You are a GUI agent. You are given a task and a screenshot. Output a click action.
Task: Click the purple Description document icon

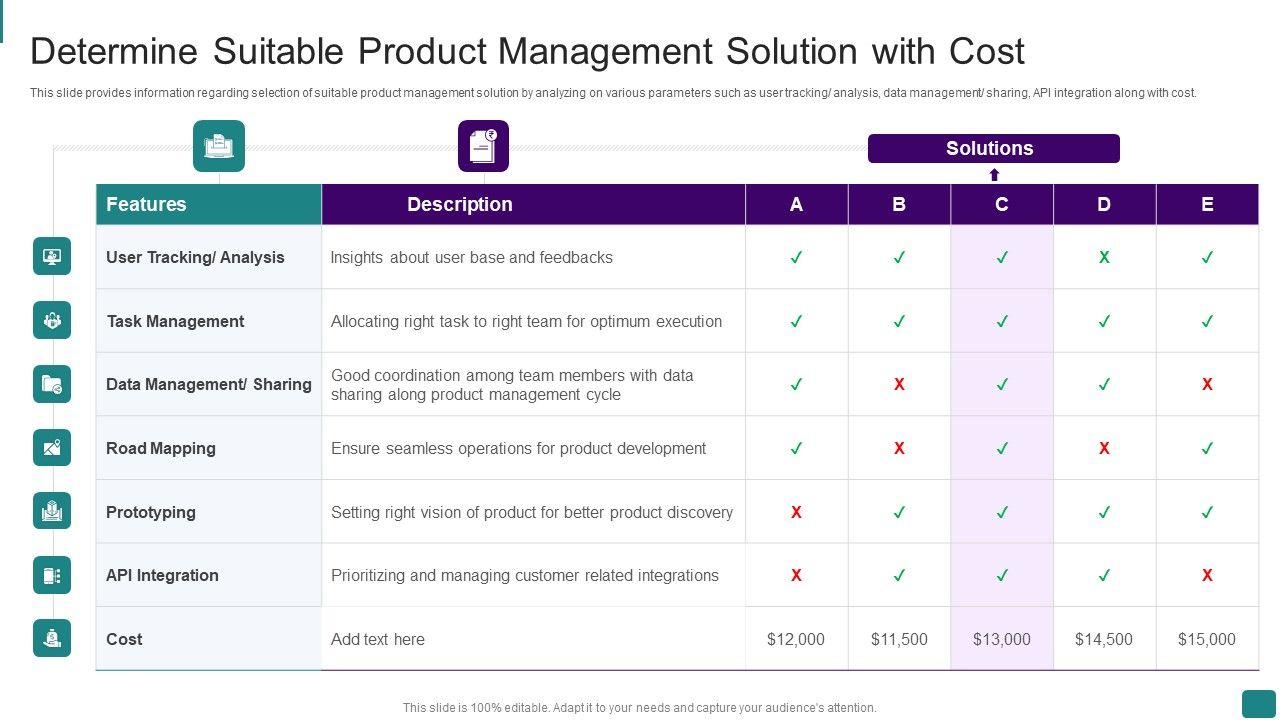pyautogui.click(x=483, y=146)
